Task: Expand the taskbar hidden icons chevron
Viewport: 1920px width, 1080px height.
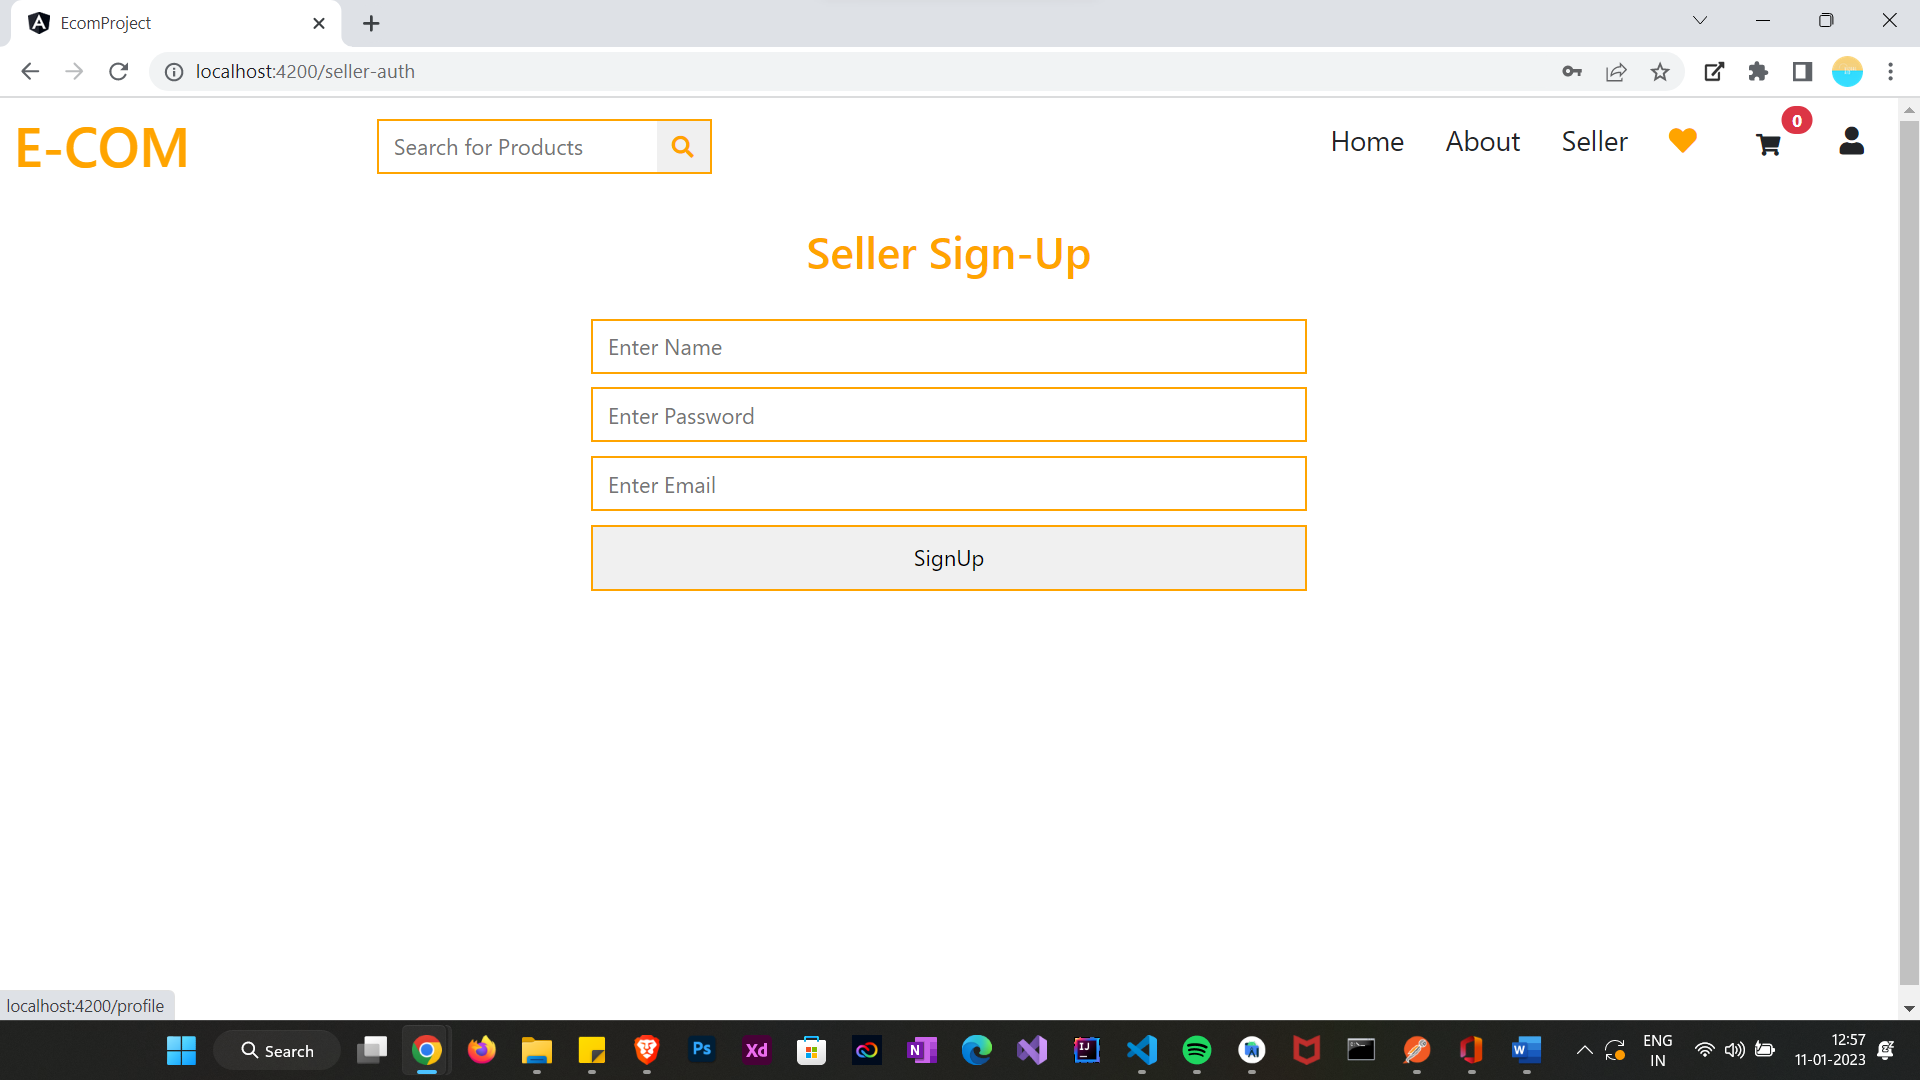Action: click(x=1584, y=1050)
